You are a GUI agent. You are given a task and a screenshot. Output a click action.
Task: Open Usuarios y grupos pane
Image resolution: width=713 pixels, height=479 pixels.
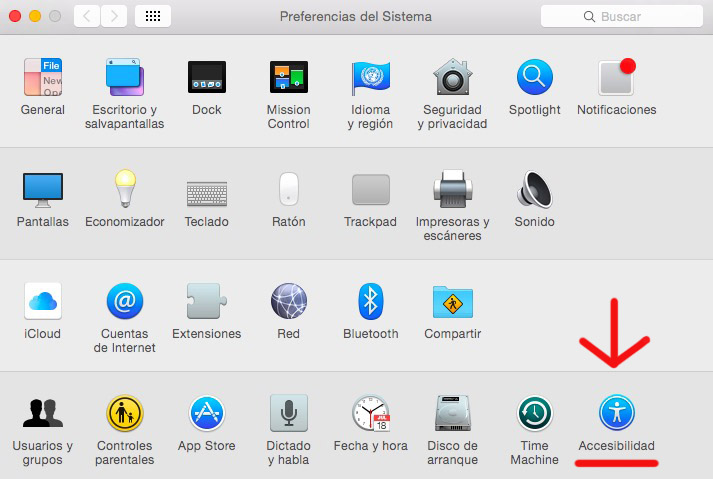point(43,413)
